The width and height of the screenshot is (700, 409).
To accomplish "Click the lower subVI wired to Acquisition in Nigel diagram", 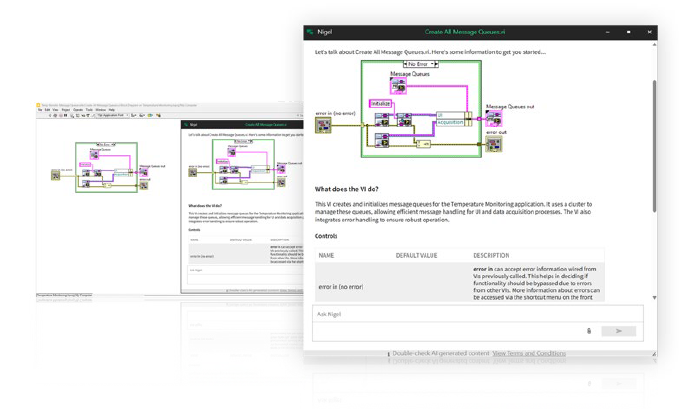I will [x=382, y=141].
